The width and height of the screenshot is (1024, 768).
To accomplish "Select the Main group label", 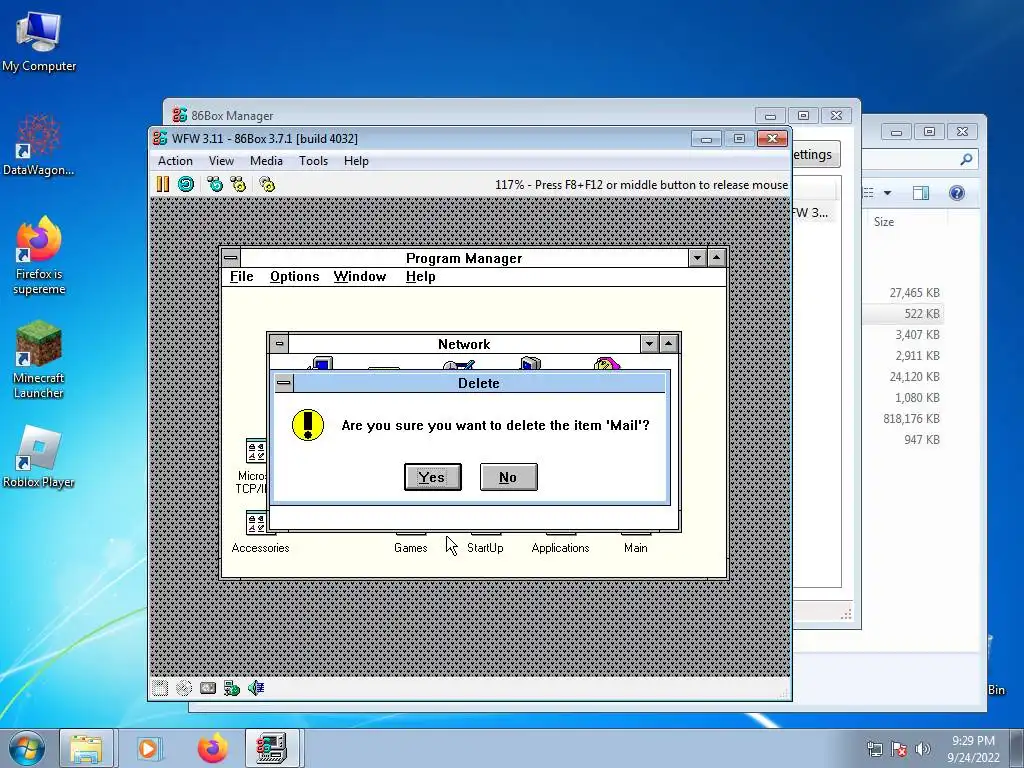I will tap(635, 548).
